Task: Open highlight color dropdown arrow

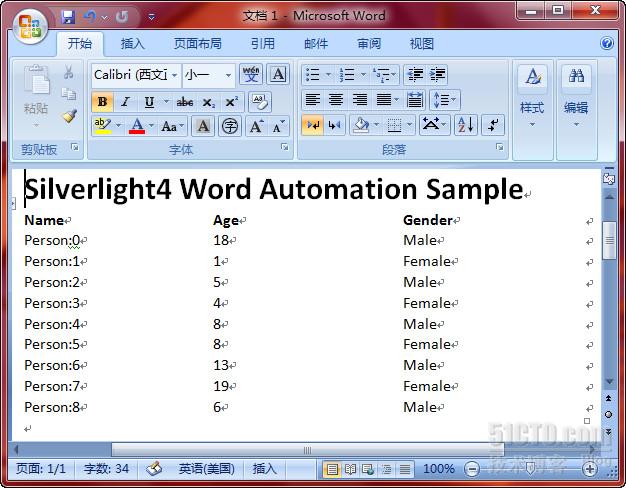Action: click(118, 125)
